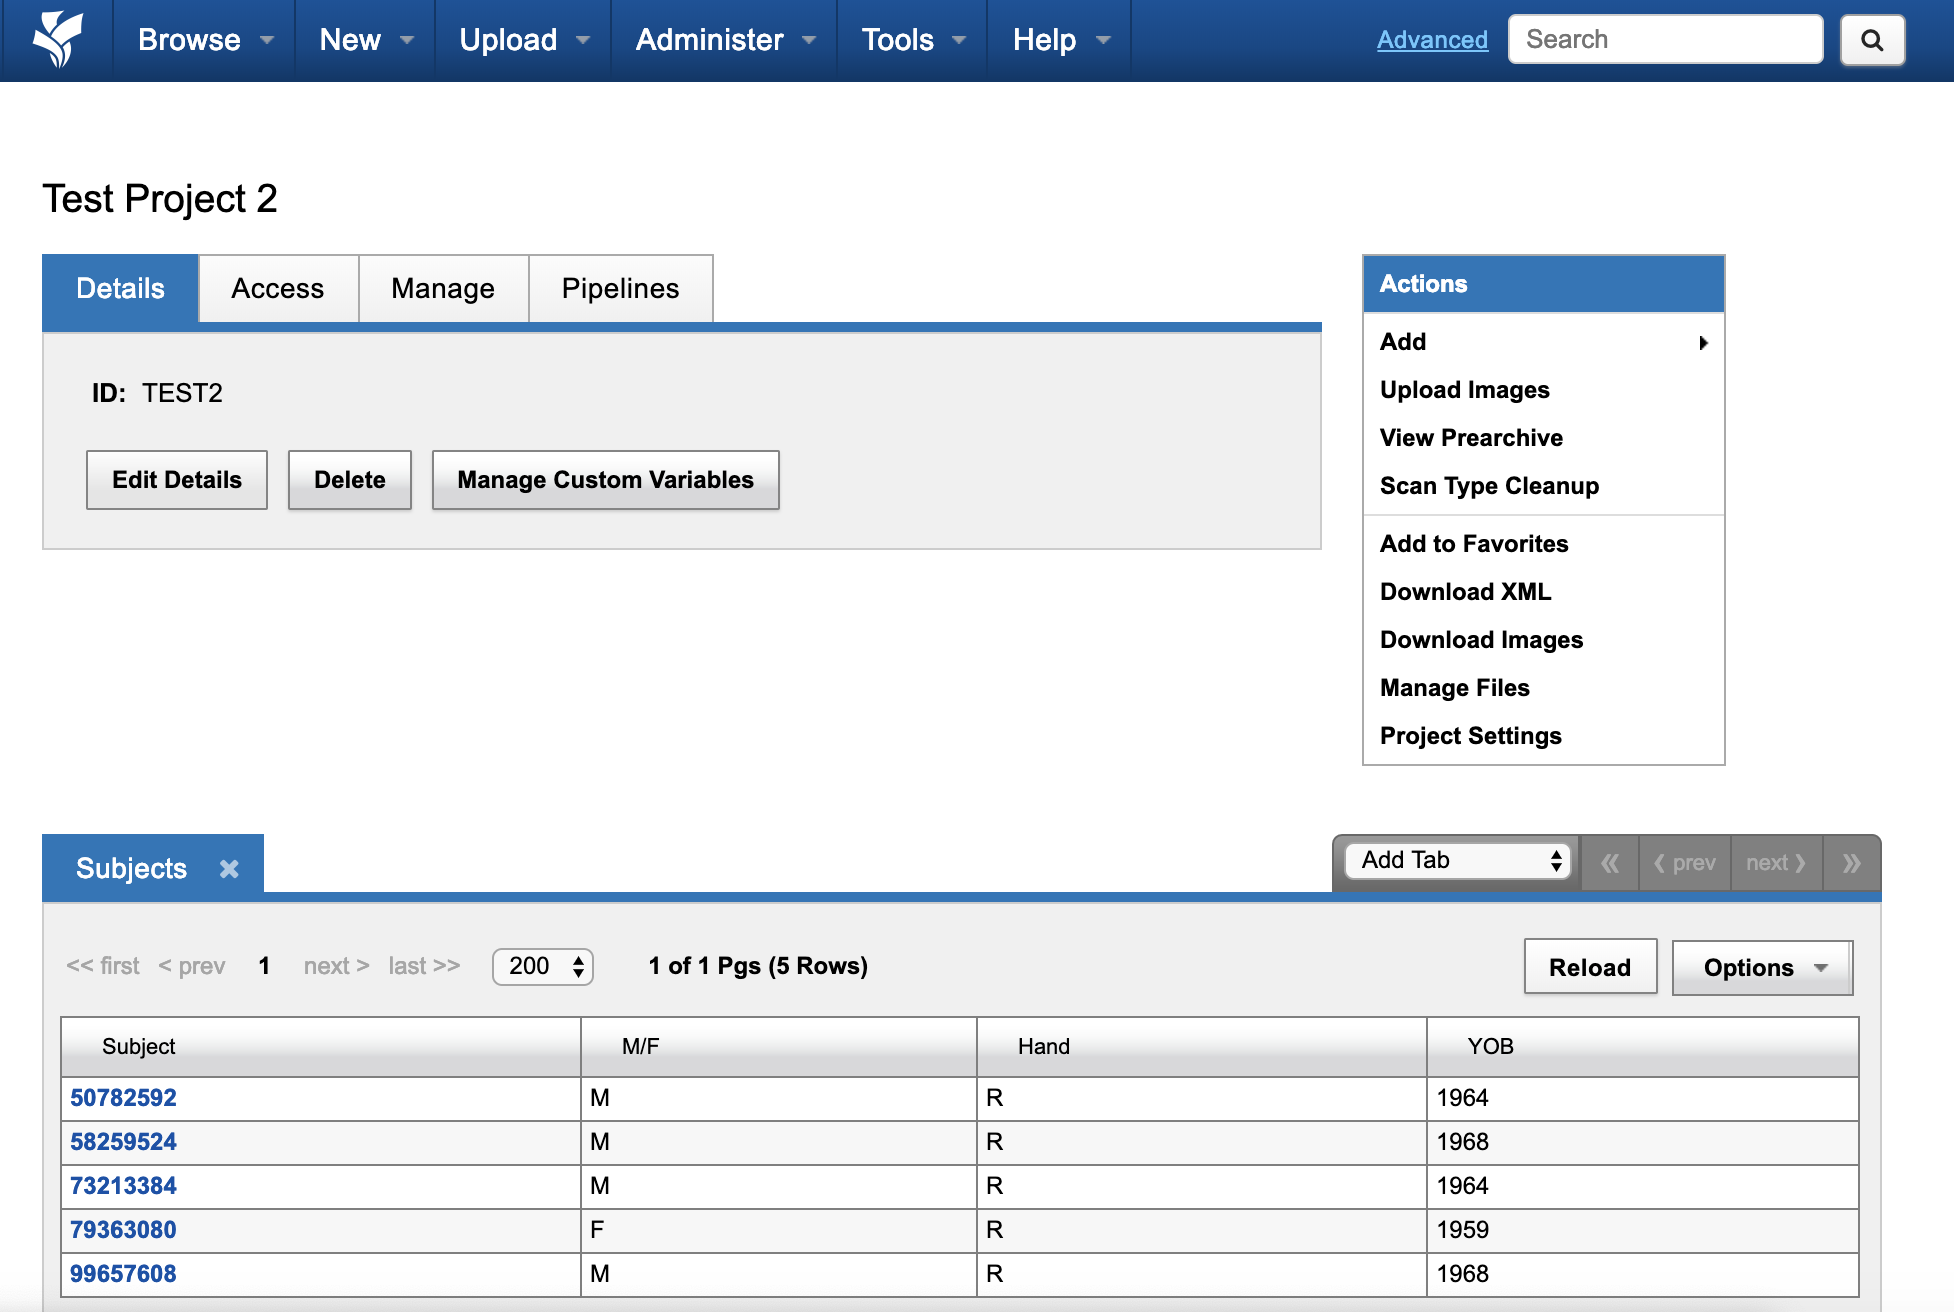Switch to the Access tab
1954x1312 pixels.
[x=278, y=289]
